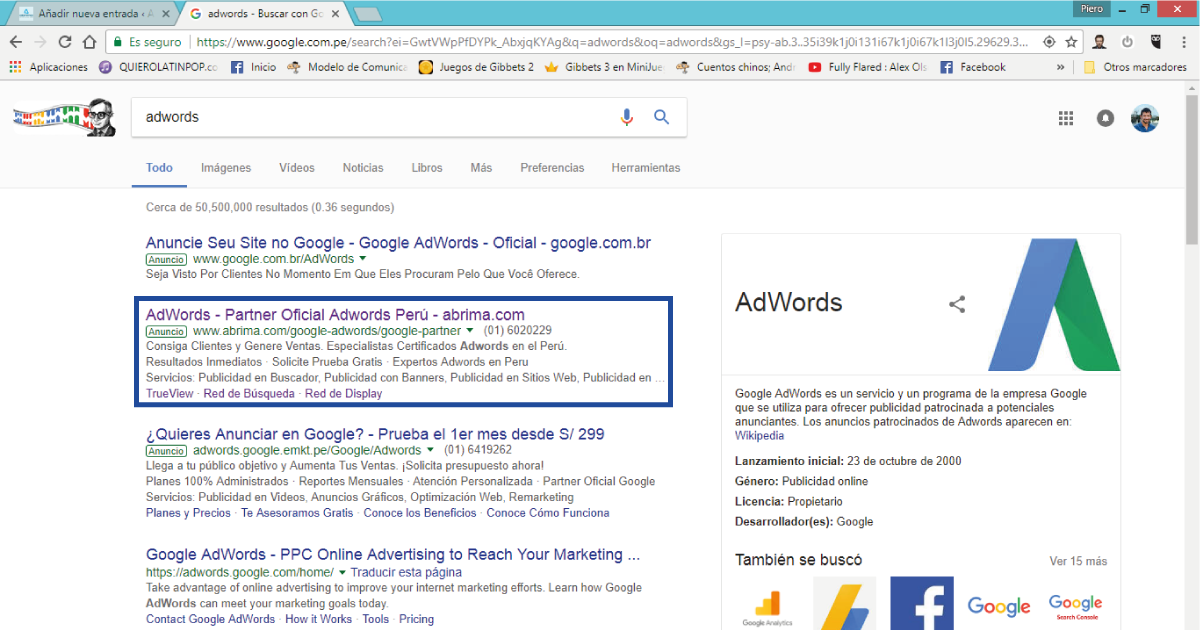Open the Google account profile picture
This screenshot has height=630, width=1200.
(1145, 118)
